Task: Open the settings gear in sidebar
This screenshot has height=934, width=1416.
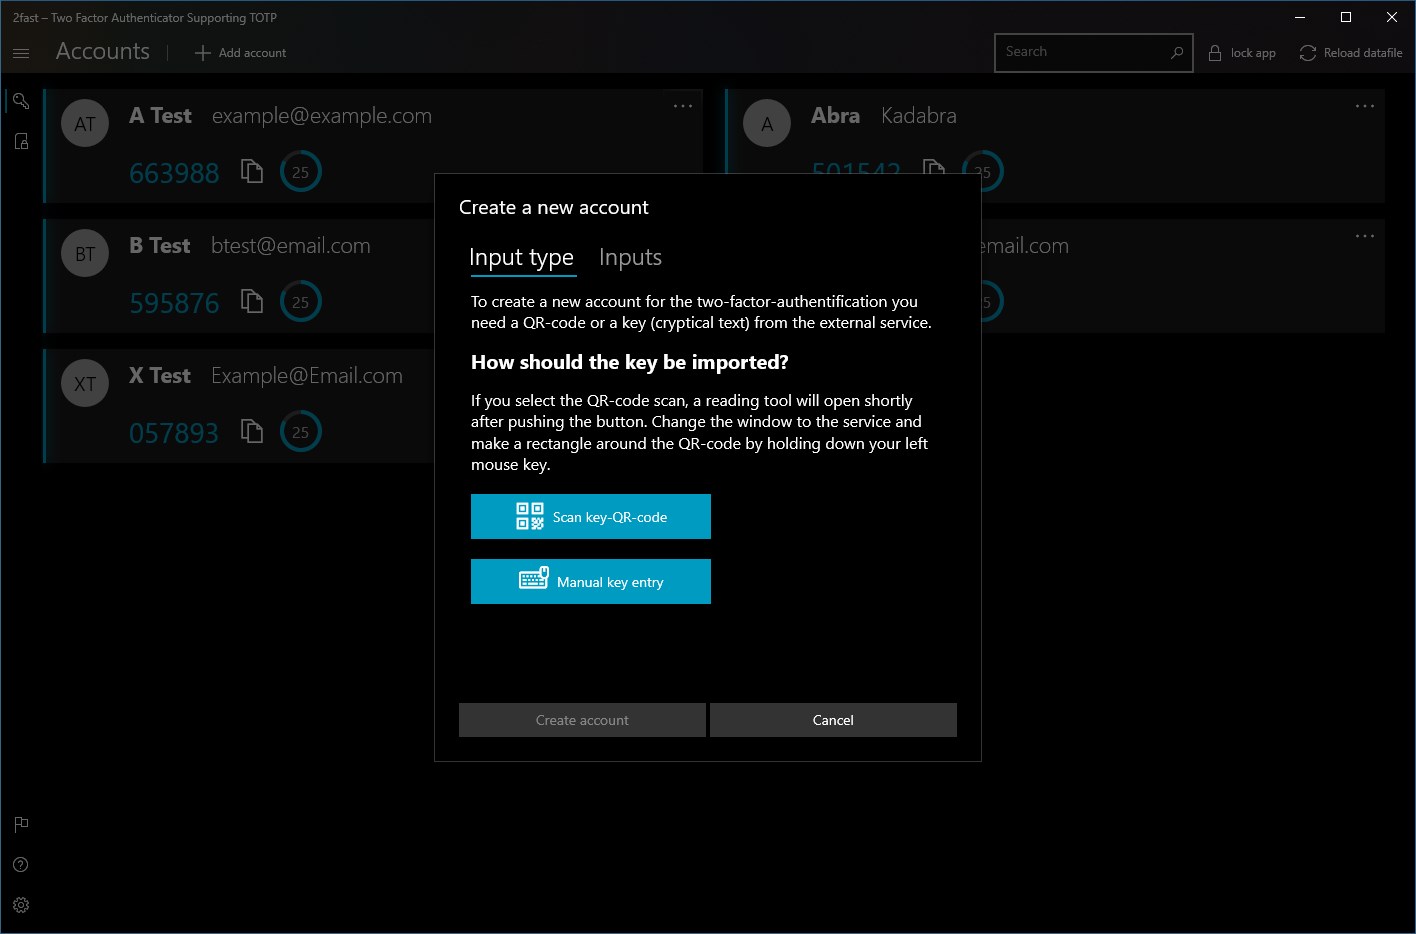Action: click(x=21, y=905)
